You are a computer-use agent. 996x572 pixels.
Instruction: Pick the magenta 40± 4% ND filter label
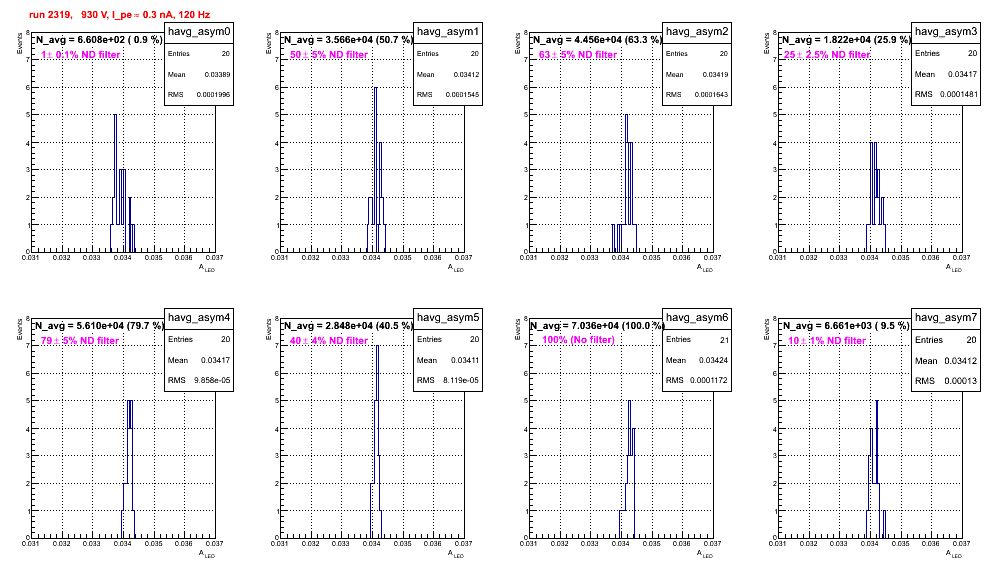pos(329,341)
